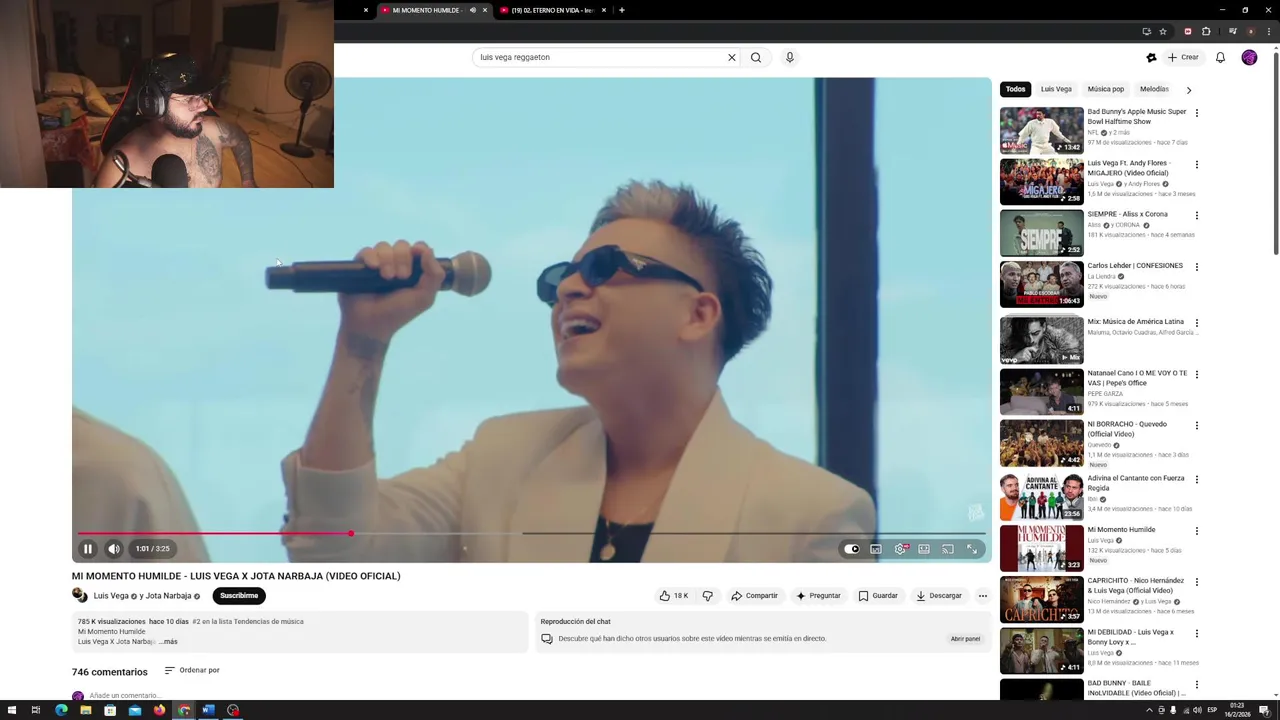The height and width of the screenshot is (720, 1280).
Task: Save video with the Guardar button
Action: click(878, 596)
